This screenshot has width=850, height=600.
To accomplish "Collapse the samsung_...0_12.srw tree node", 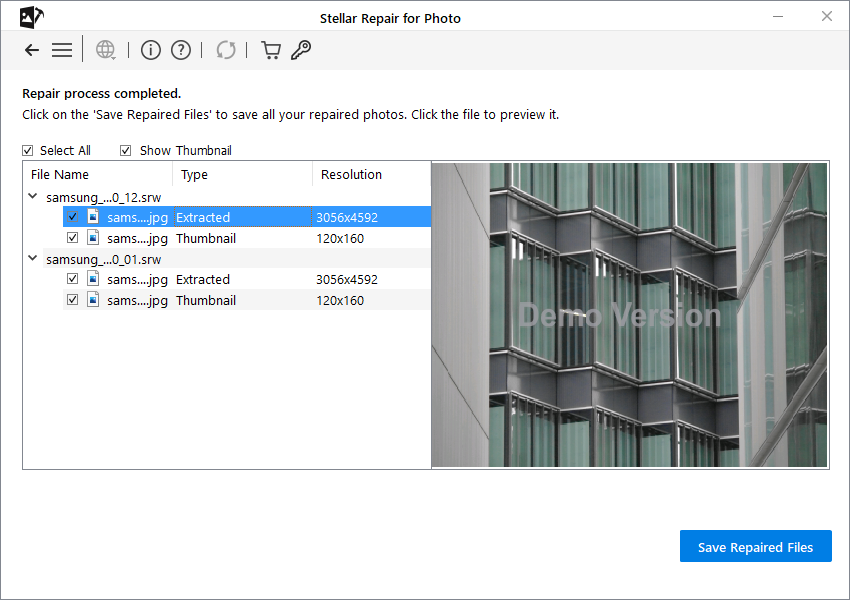I will coord(33,197).
